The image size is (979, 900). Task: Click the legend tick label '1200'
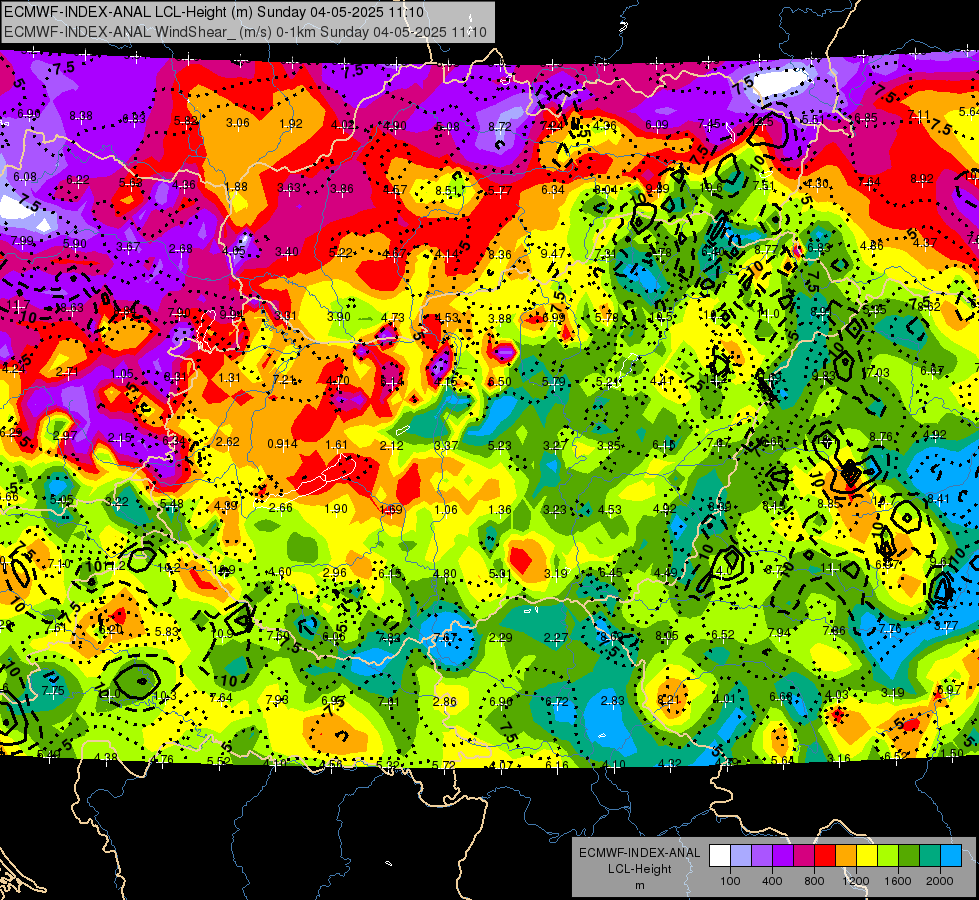[856, 881]
